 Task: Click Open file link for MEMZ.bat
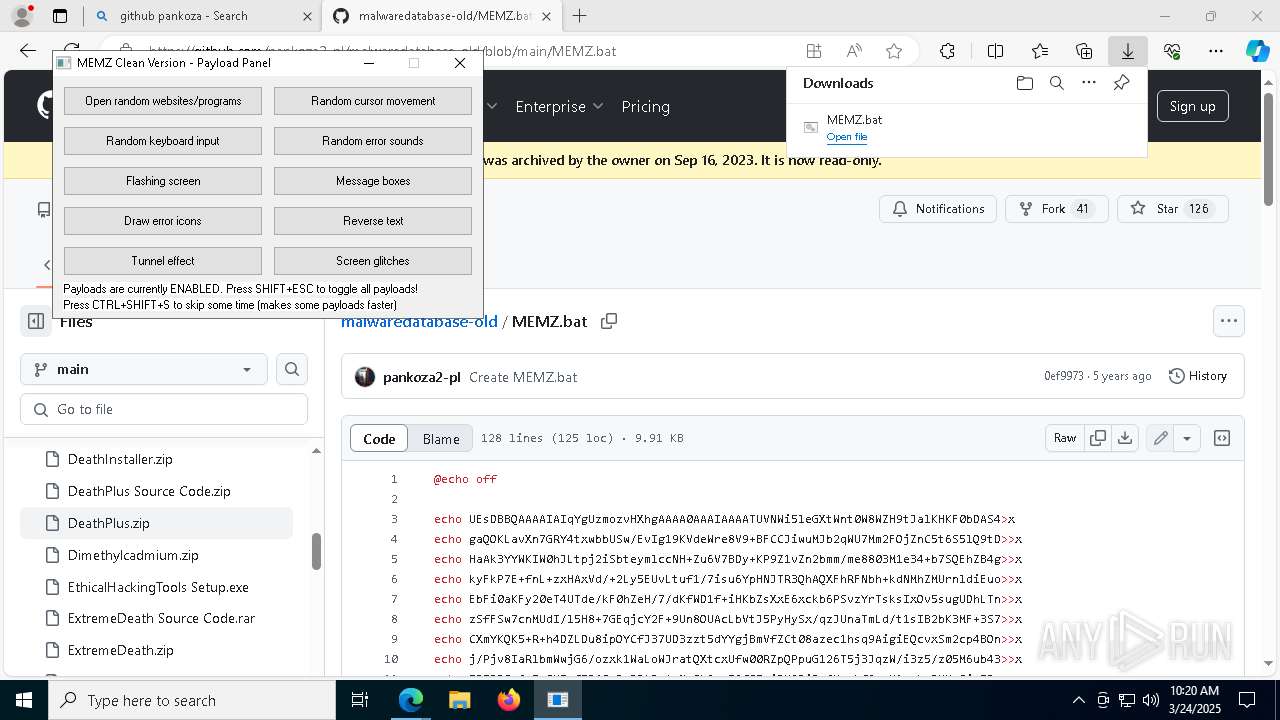pyautogui.click(x=847, y=137)
